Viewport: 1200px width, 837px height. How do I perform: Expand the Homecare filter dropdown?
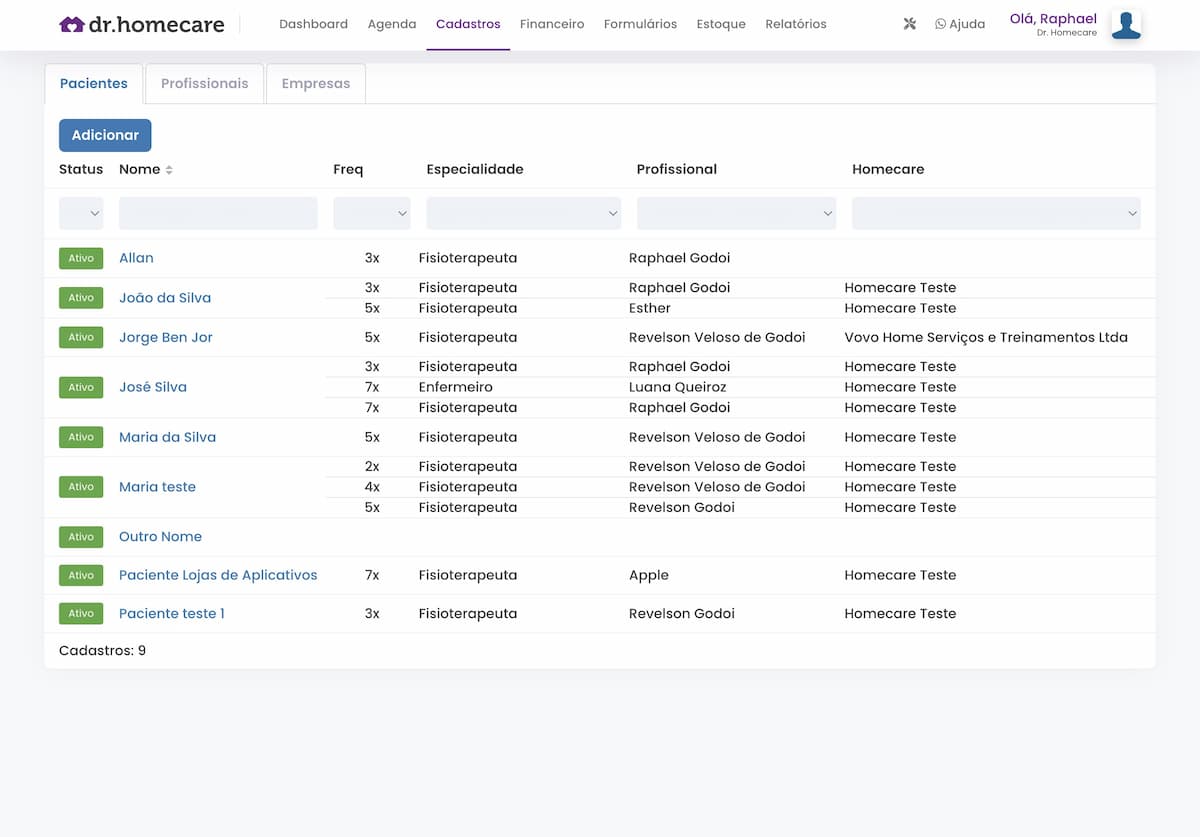995,213
